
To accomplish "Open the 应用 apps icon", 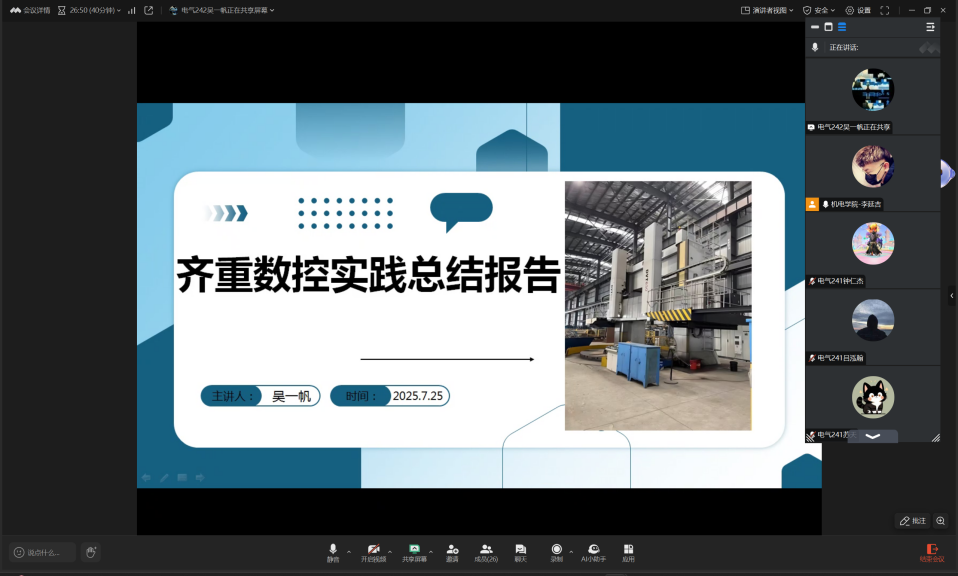I will 628,552.
